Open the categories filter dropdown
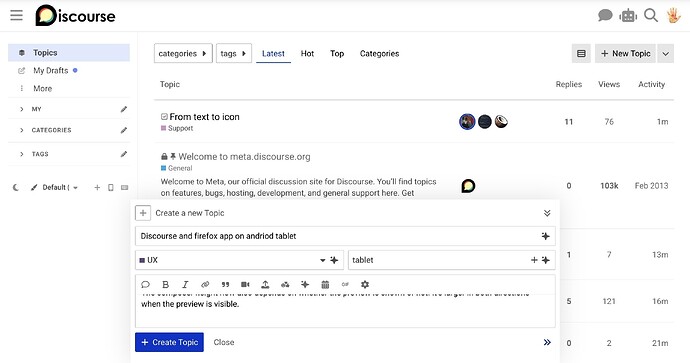The height and width of the screenshot is (363, 690). [x=183, y=53]
